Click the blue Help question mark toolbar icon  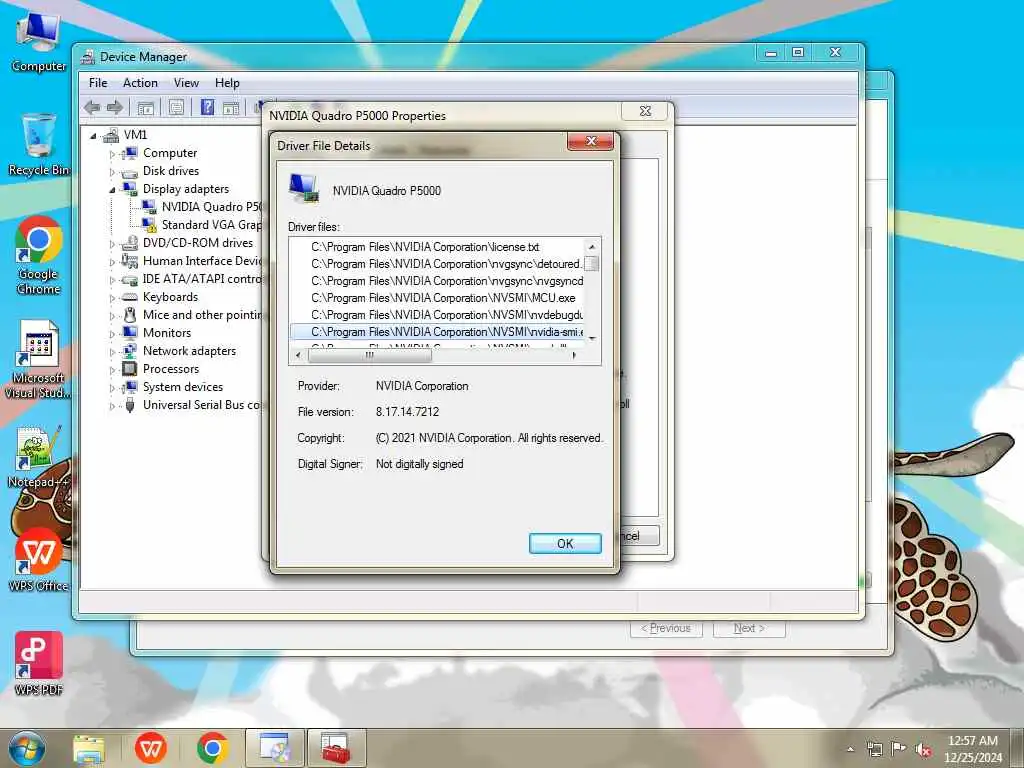pos(207,107)
